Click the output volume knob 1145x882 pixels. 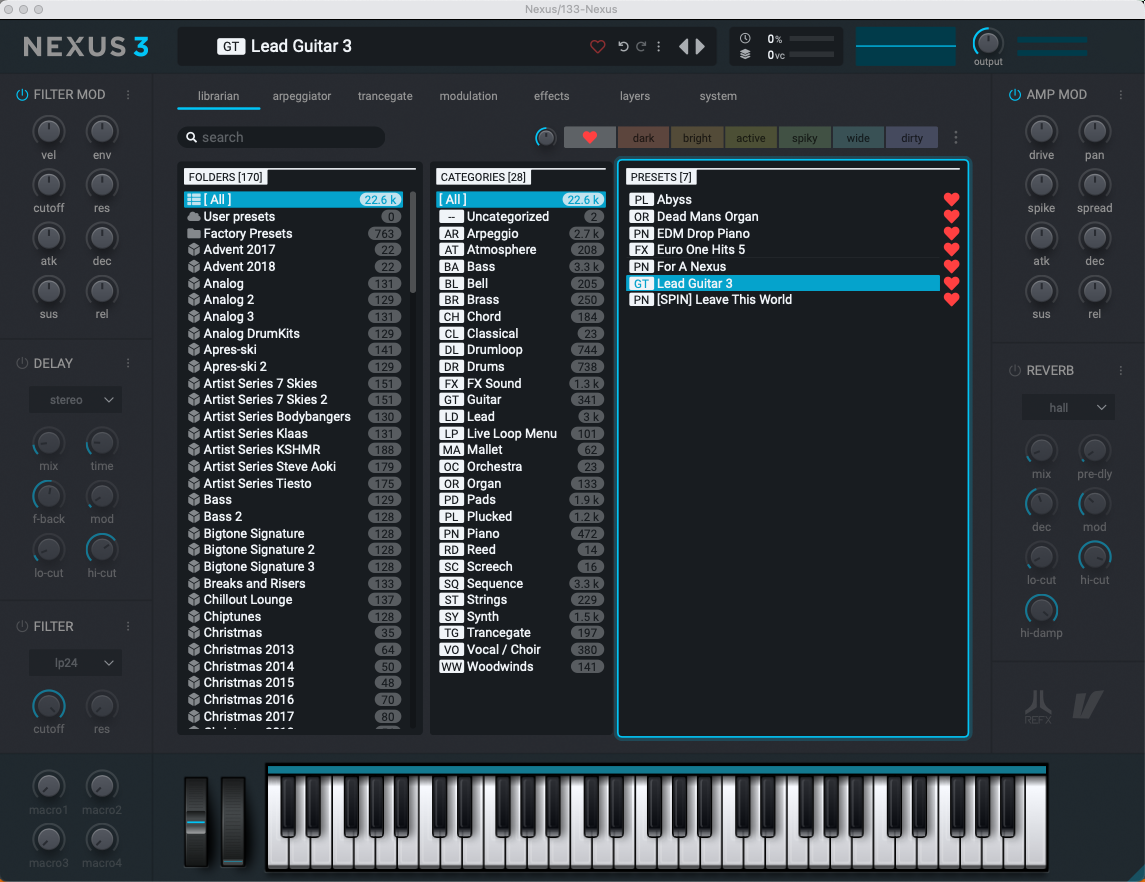(988, 43)
